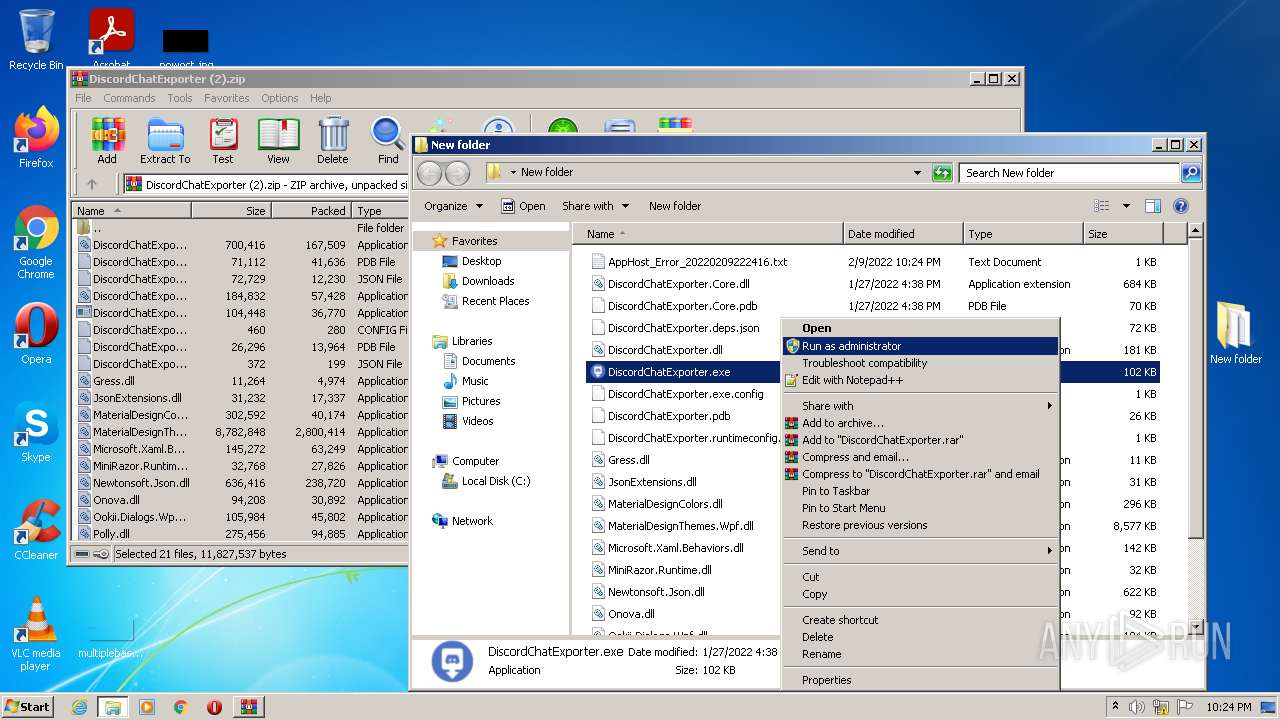Click the Opera icon in taskbar
This screenshot has width=1280, height=720.
point(214,707)
